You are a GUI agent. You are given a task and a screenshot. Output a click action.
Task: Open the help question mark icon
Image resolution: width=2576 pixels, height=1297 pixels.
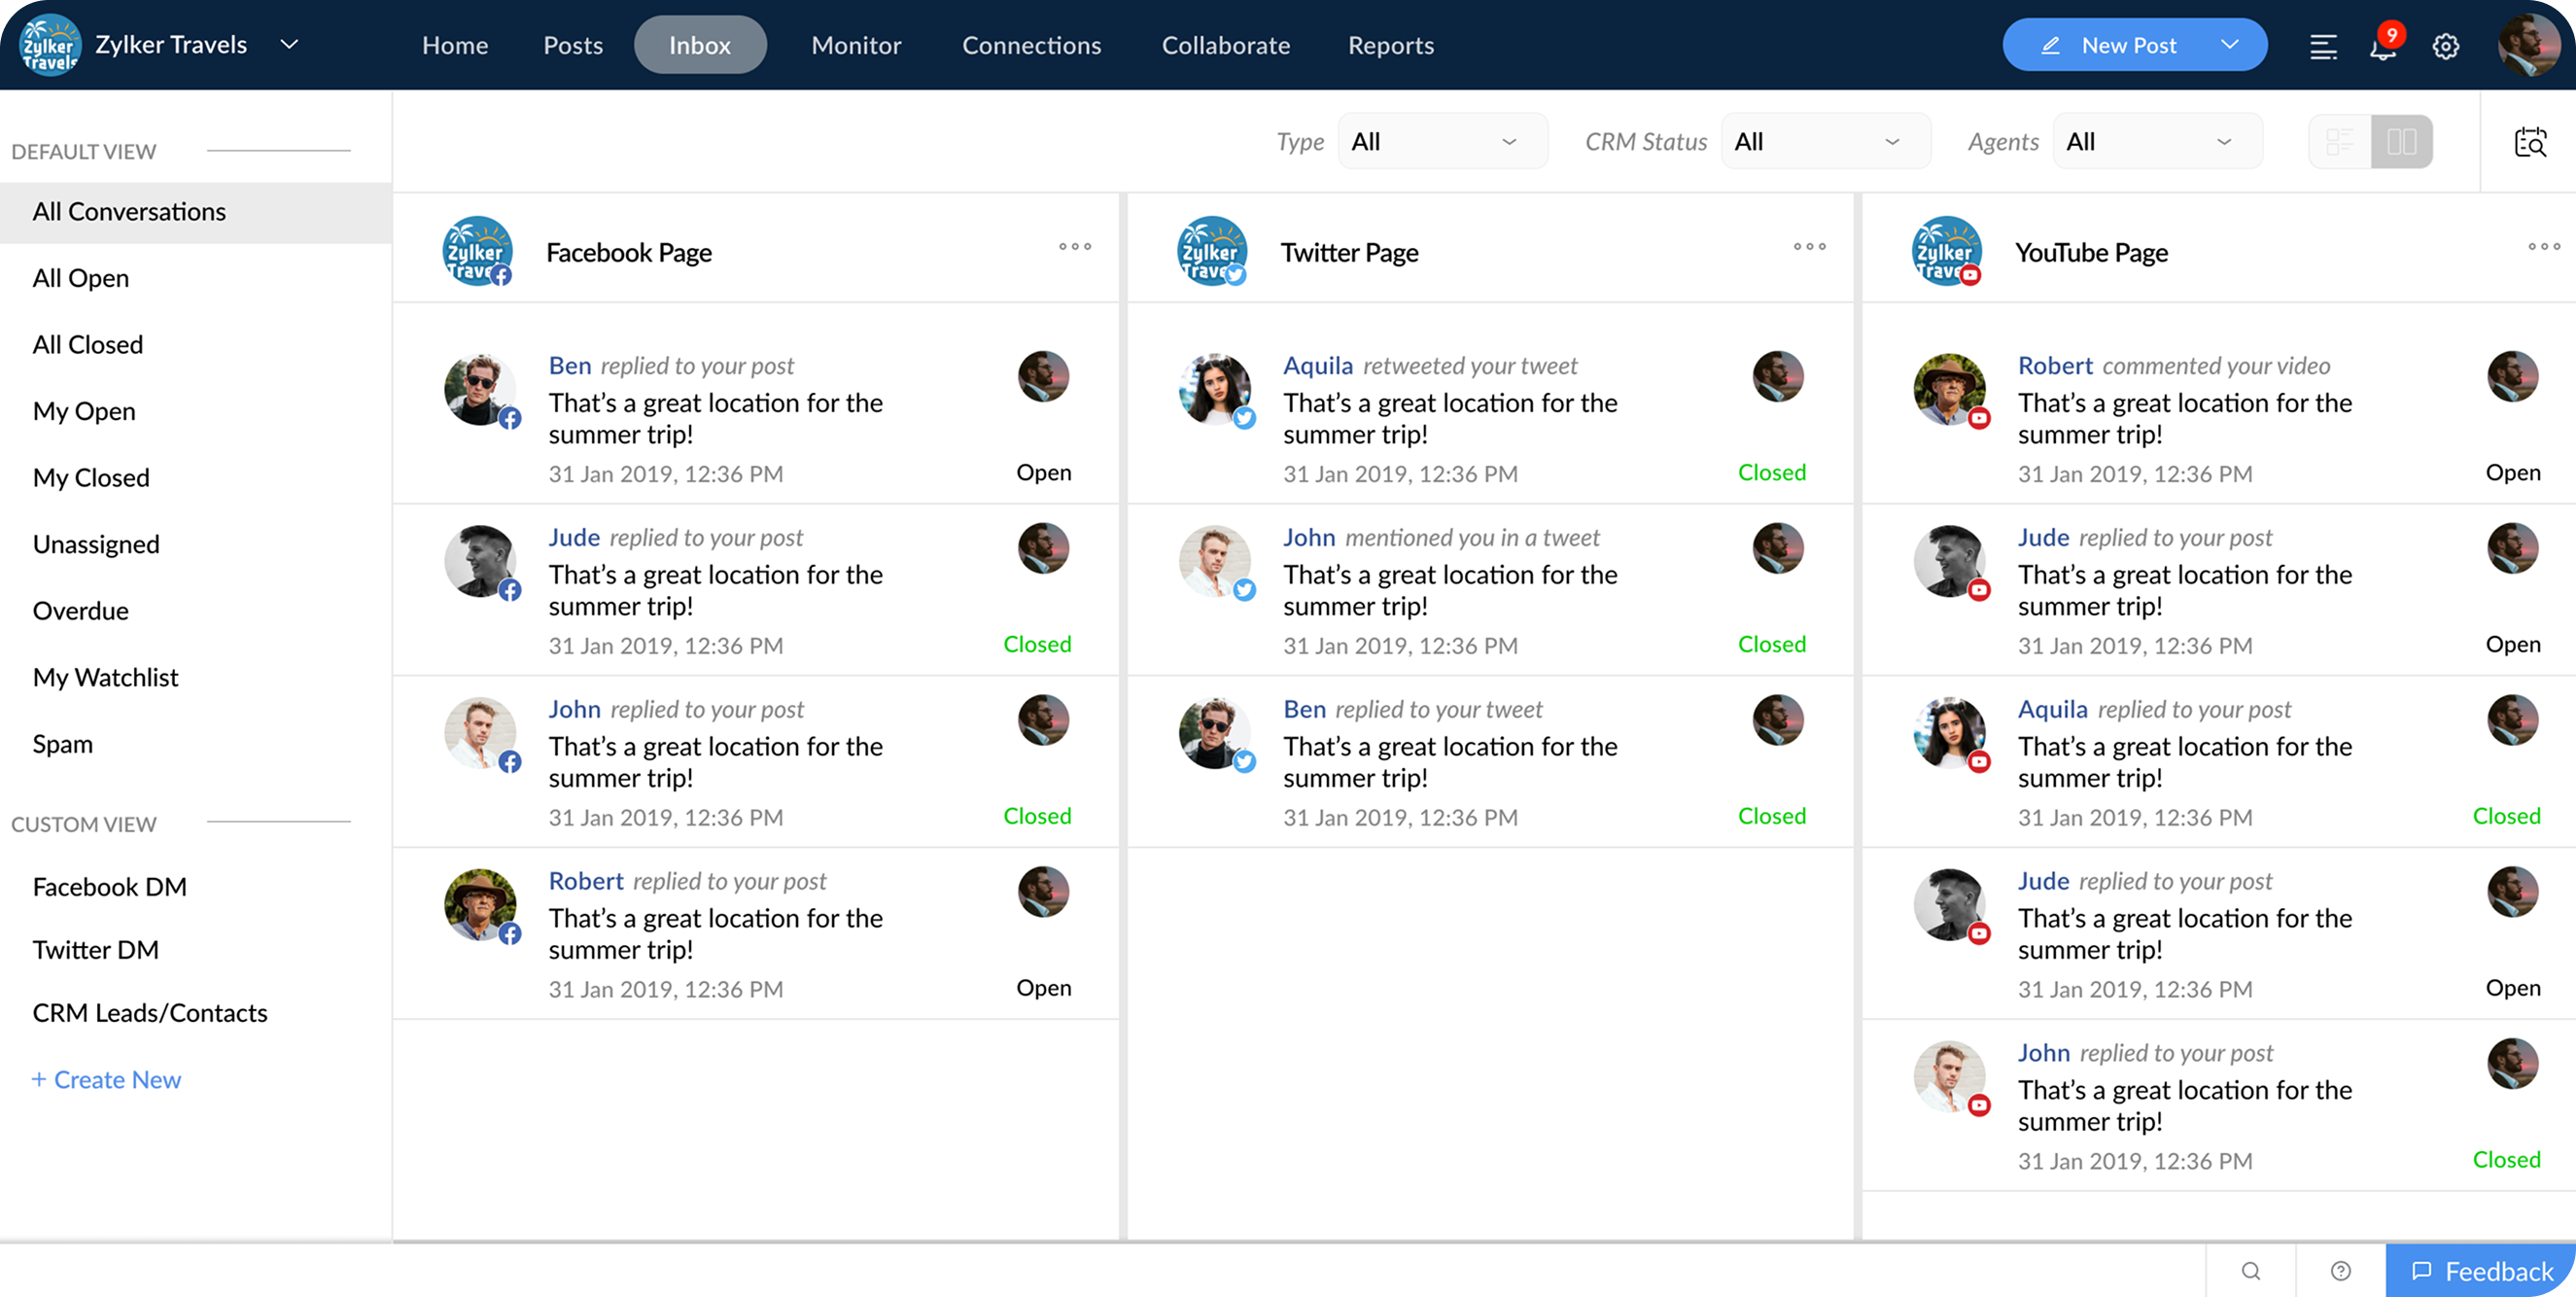pos(2340,1270)
